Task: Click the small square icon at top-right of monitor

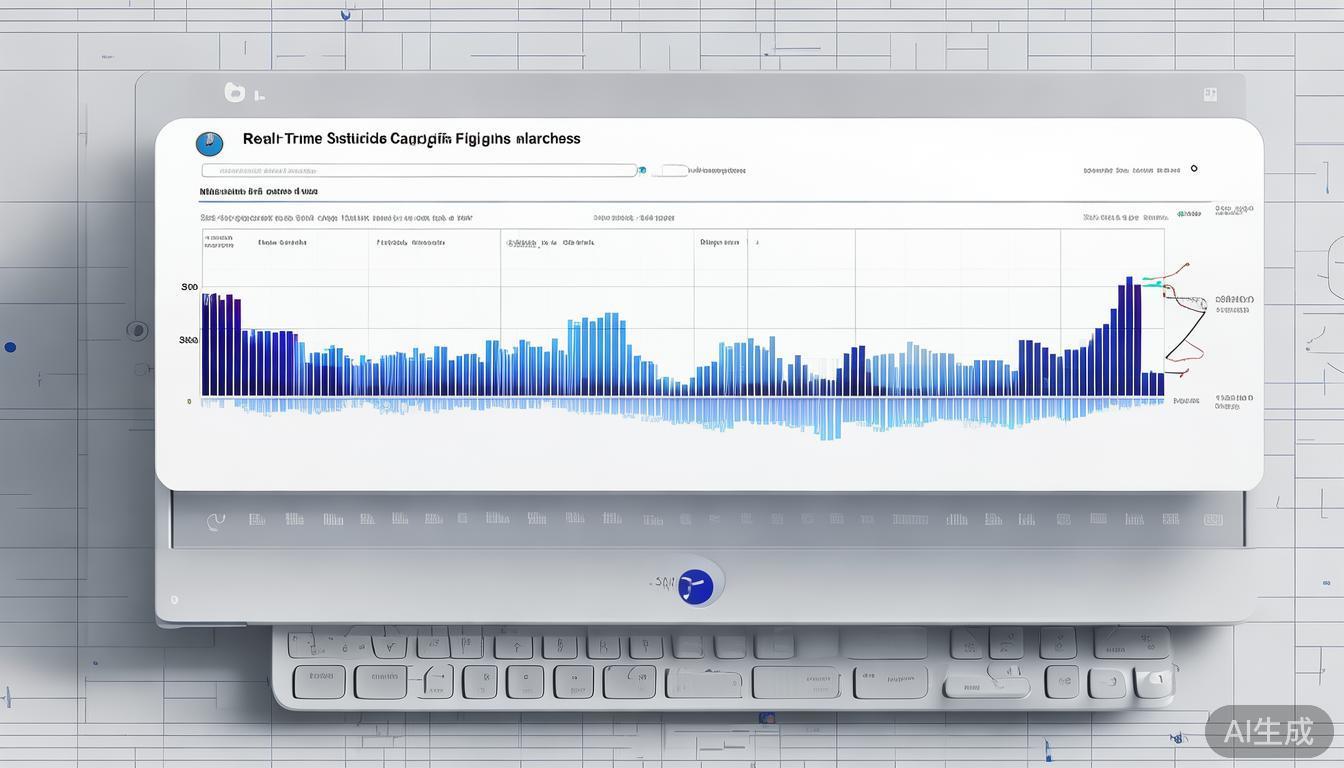Action: pos(1210,94)
